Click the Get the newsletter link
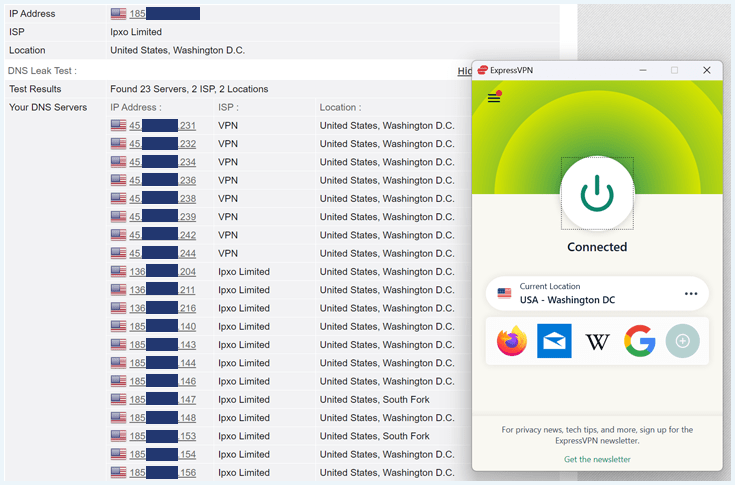The height and width of the screenshot is (485, 735). (x=597, y=459)
